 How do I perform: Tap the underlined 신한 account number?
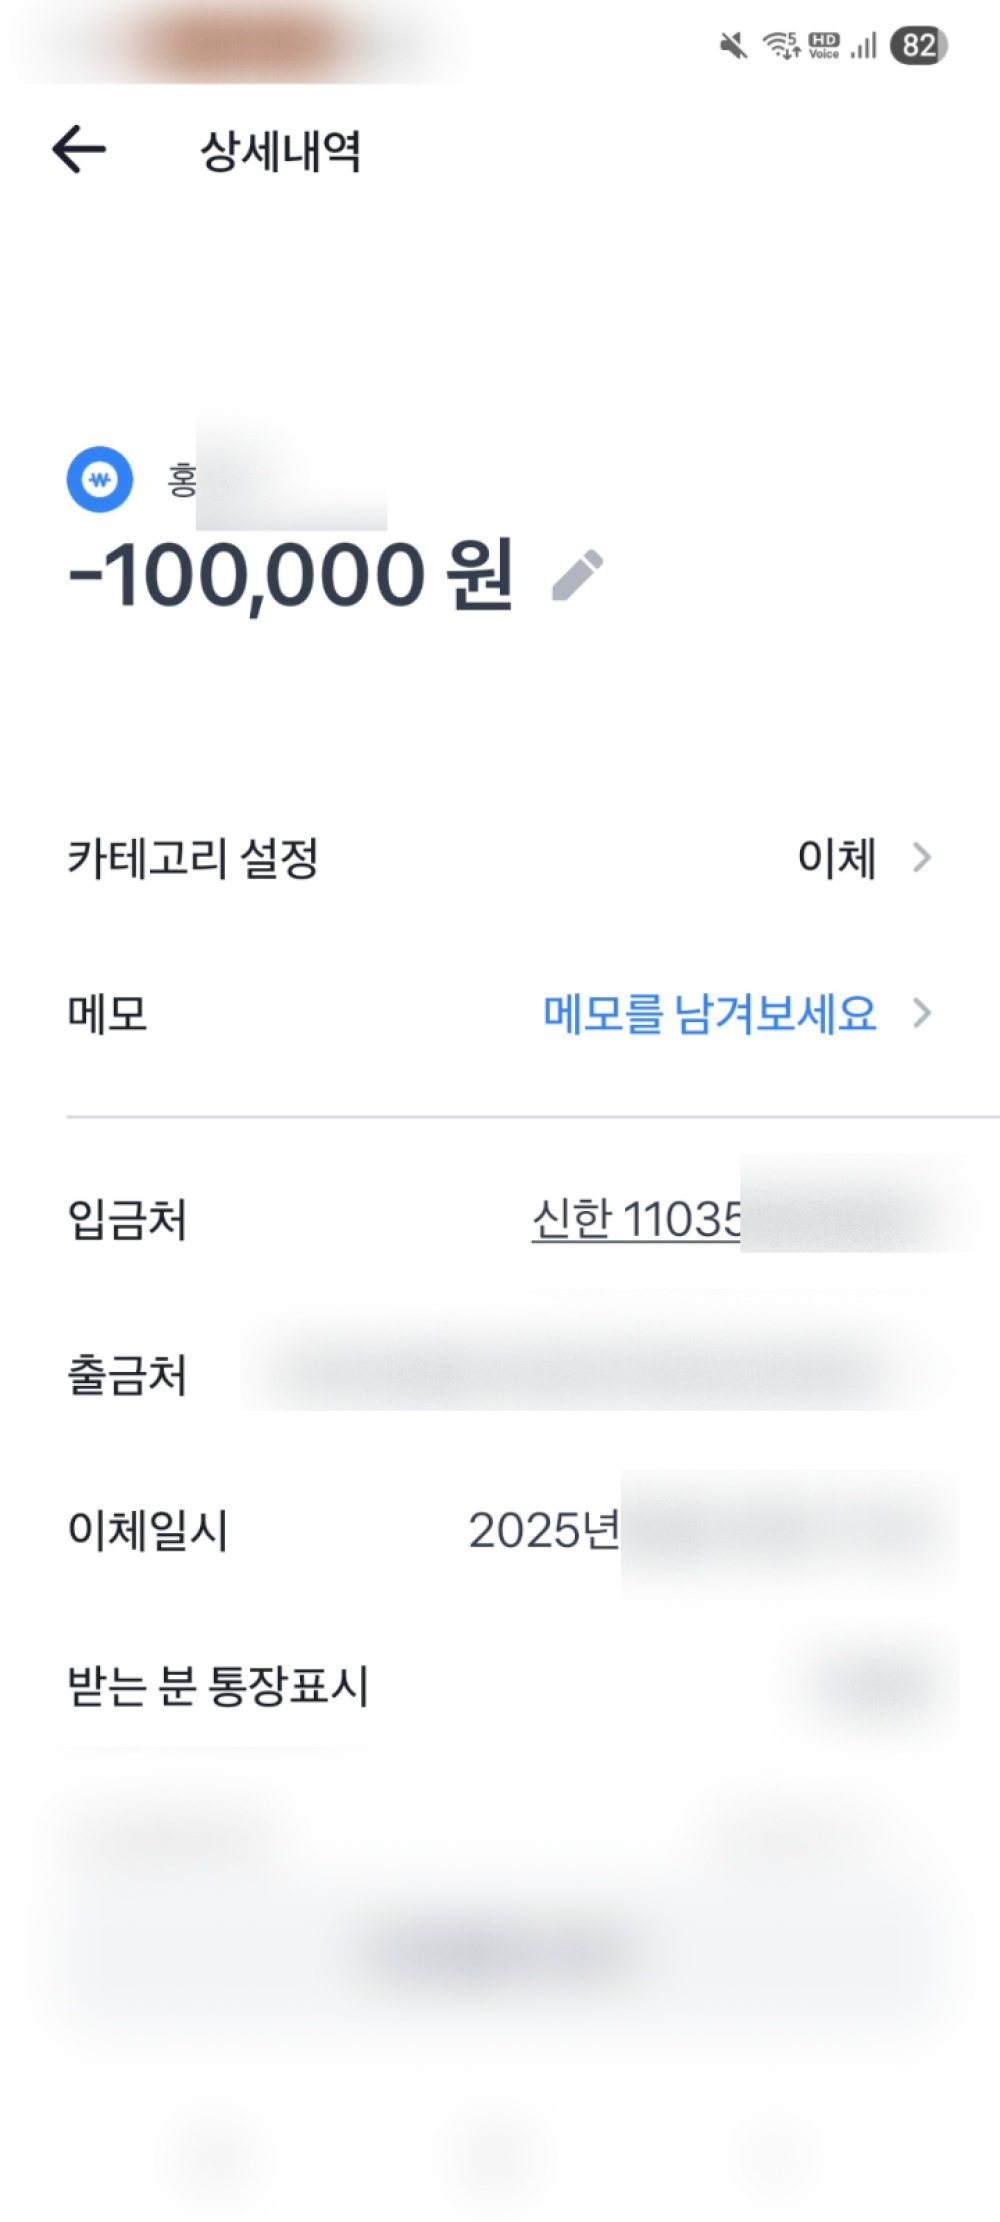(636, 1219)
